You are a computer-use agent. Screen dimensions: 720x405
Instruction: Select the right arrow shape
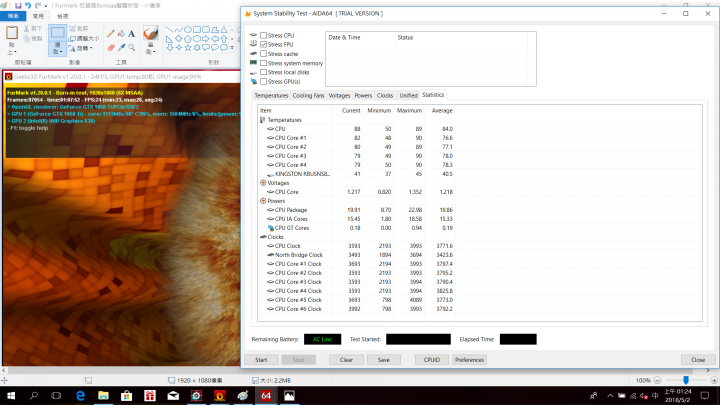(x=206, y=39)
